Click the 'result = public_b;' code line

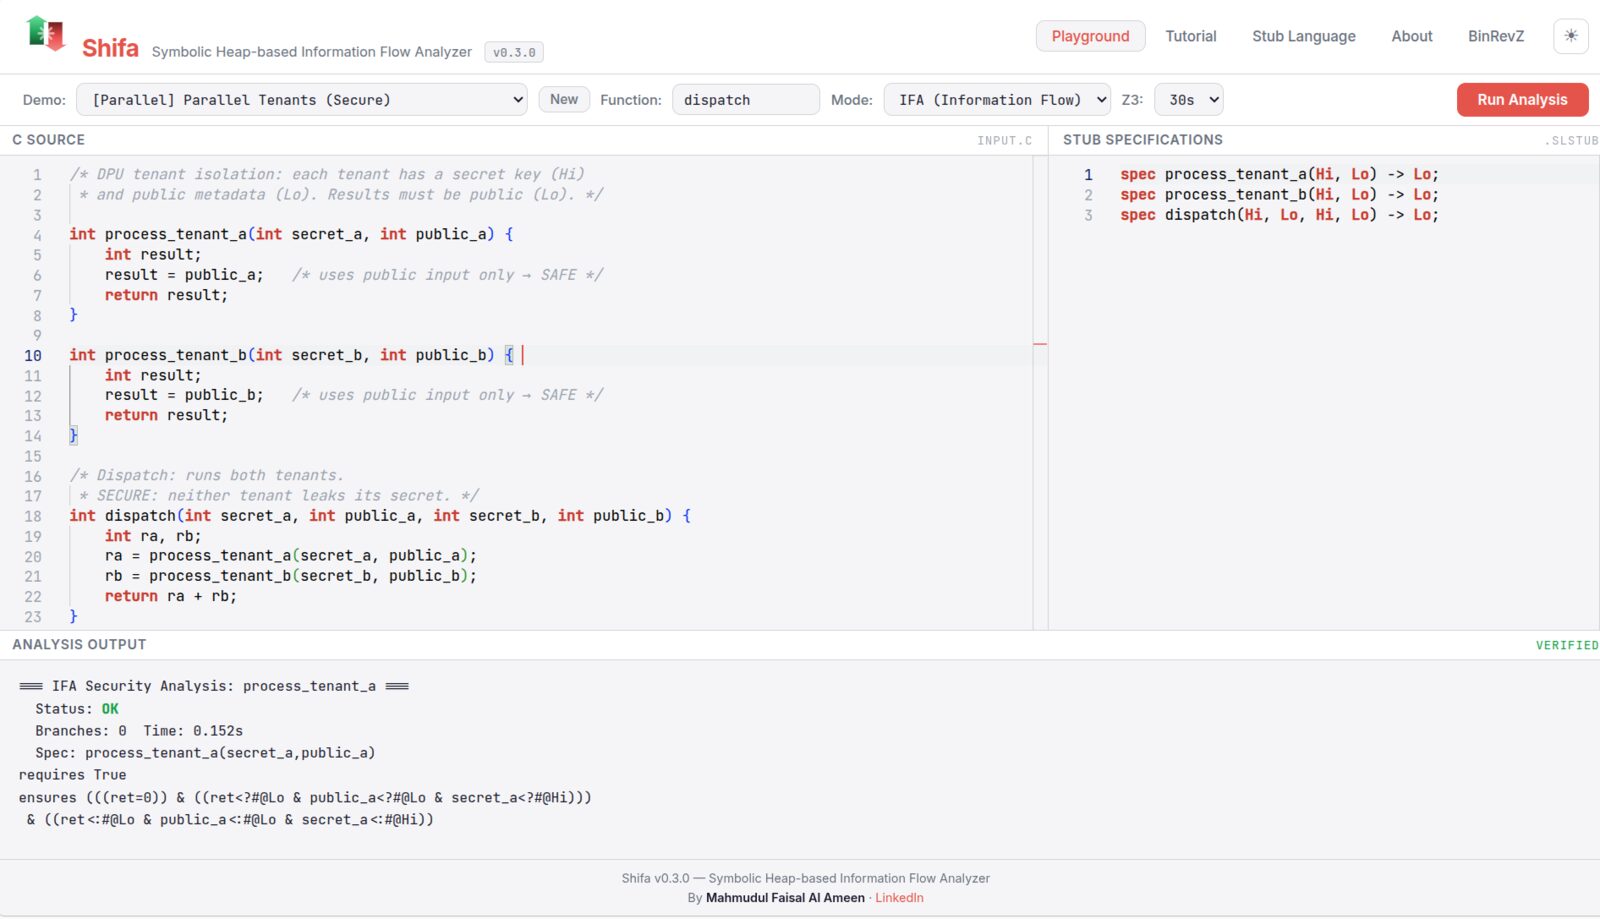[x=184, y=395]
